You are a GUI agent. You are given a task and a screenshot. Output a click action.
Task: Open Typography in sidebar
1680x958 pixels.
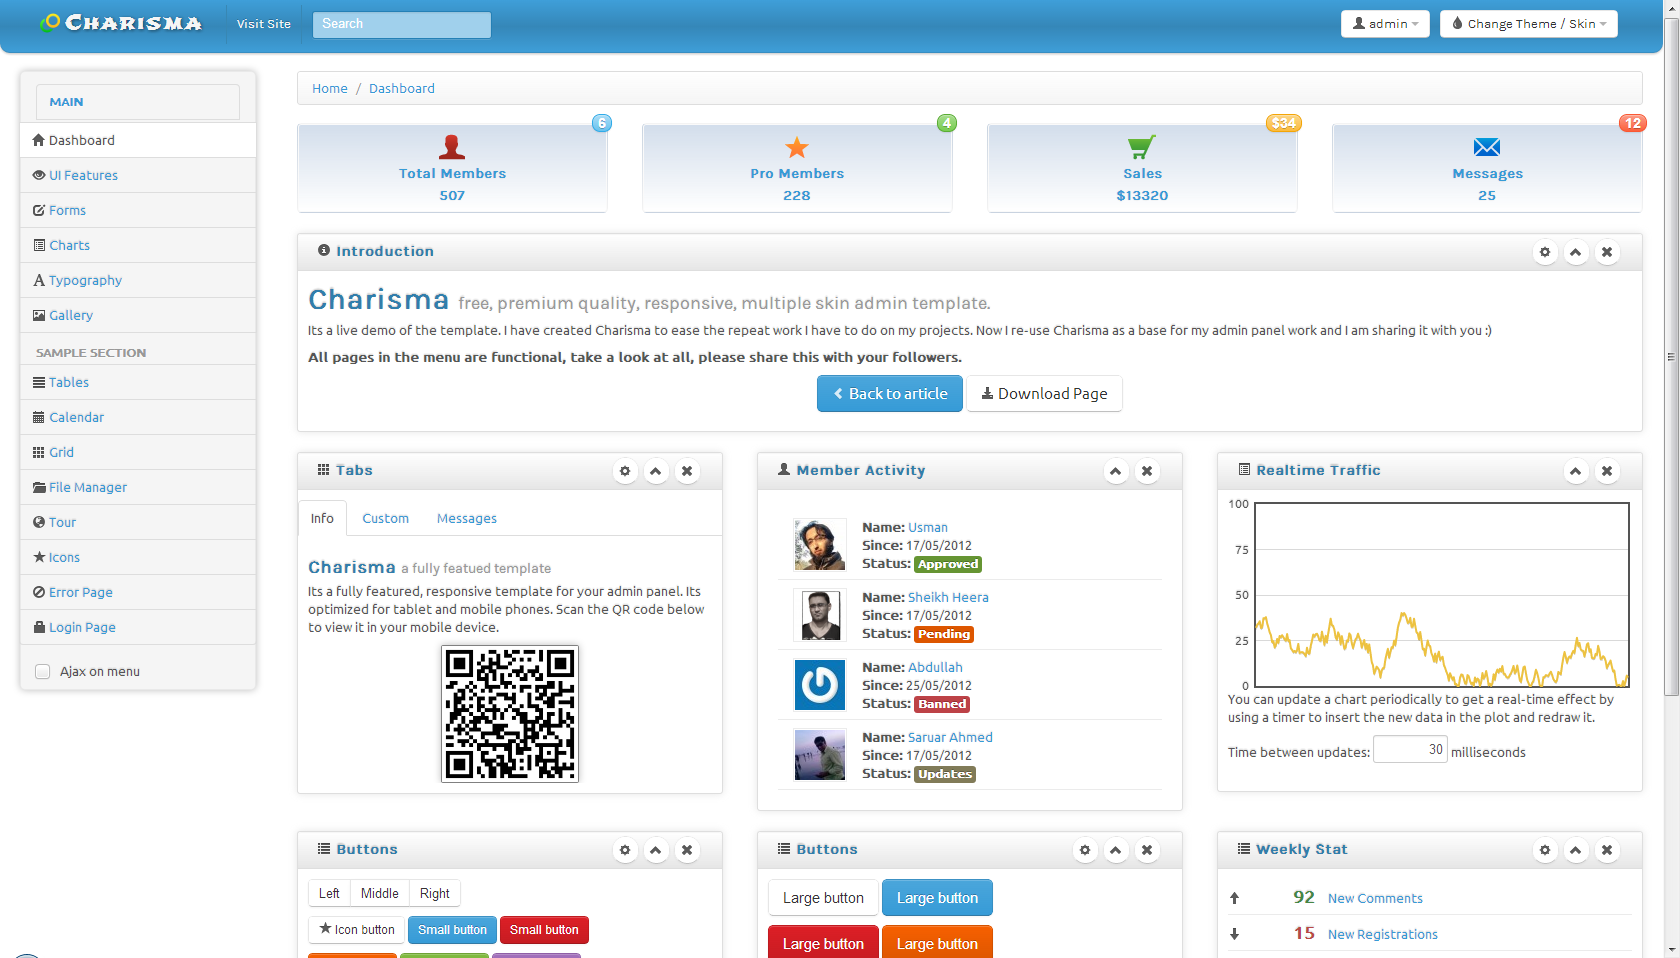click(x=138, y=280)
